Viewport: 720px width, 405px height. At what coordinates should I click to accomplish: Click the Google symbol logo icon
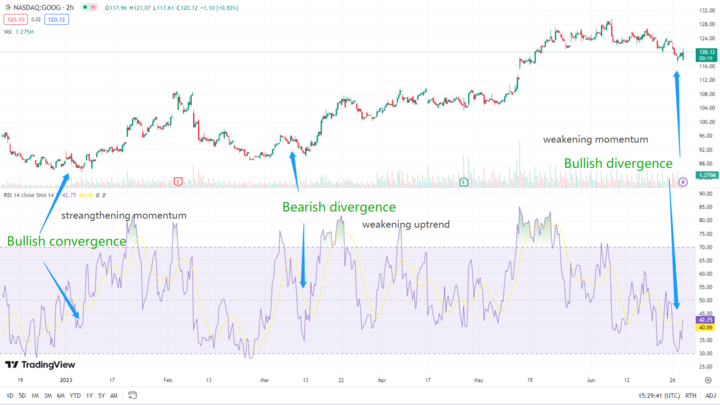(7, 7)
